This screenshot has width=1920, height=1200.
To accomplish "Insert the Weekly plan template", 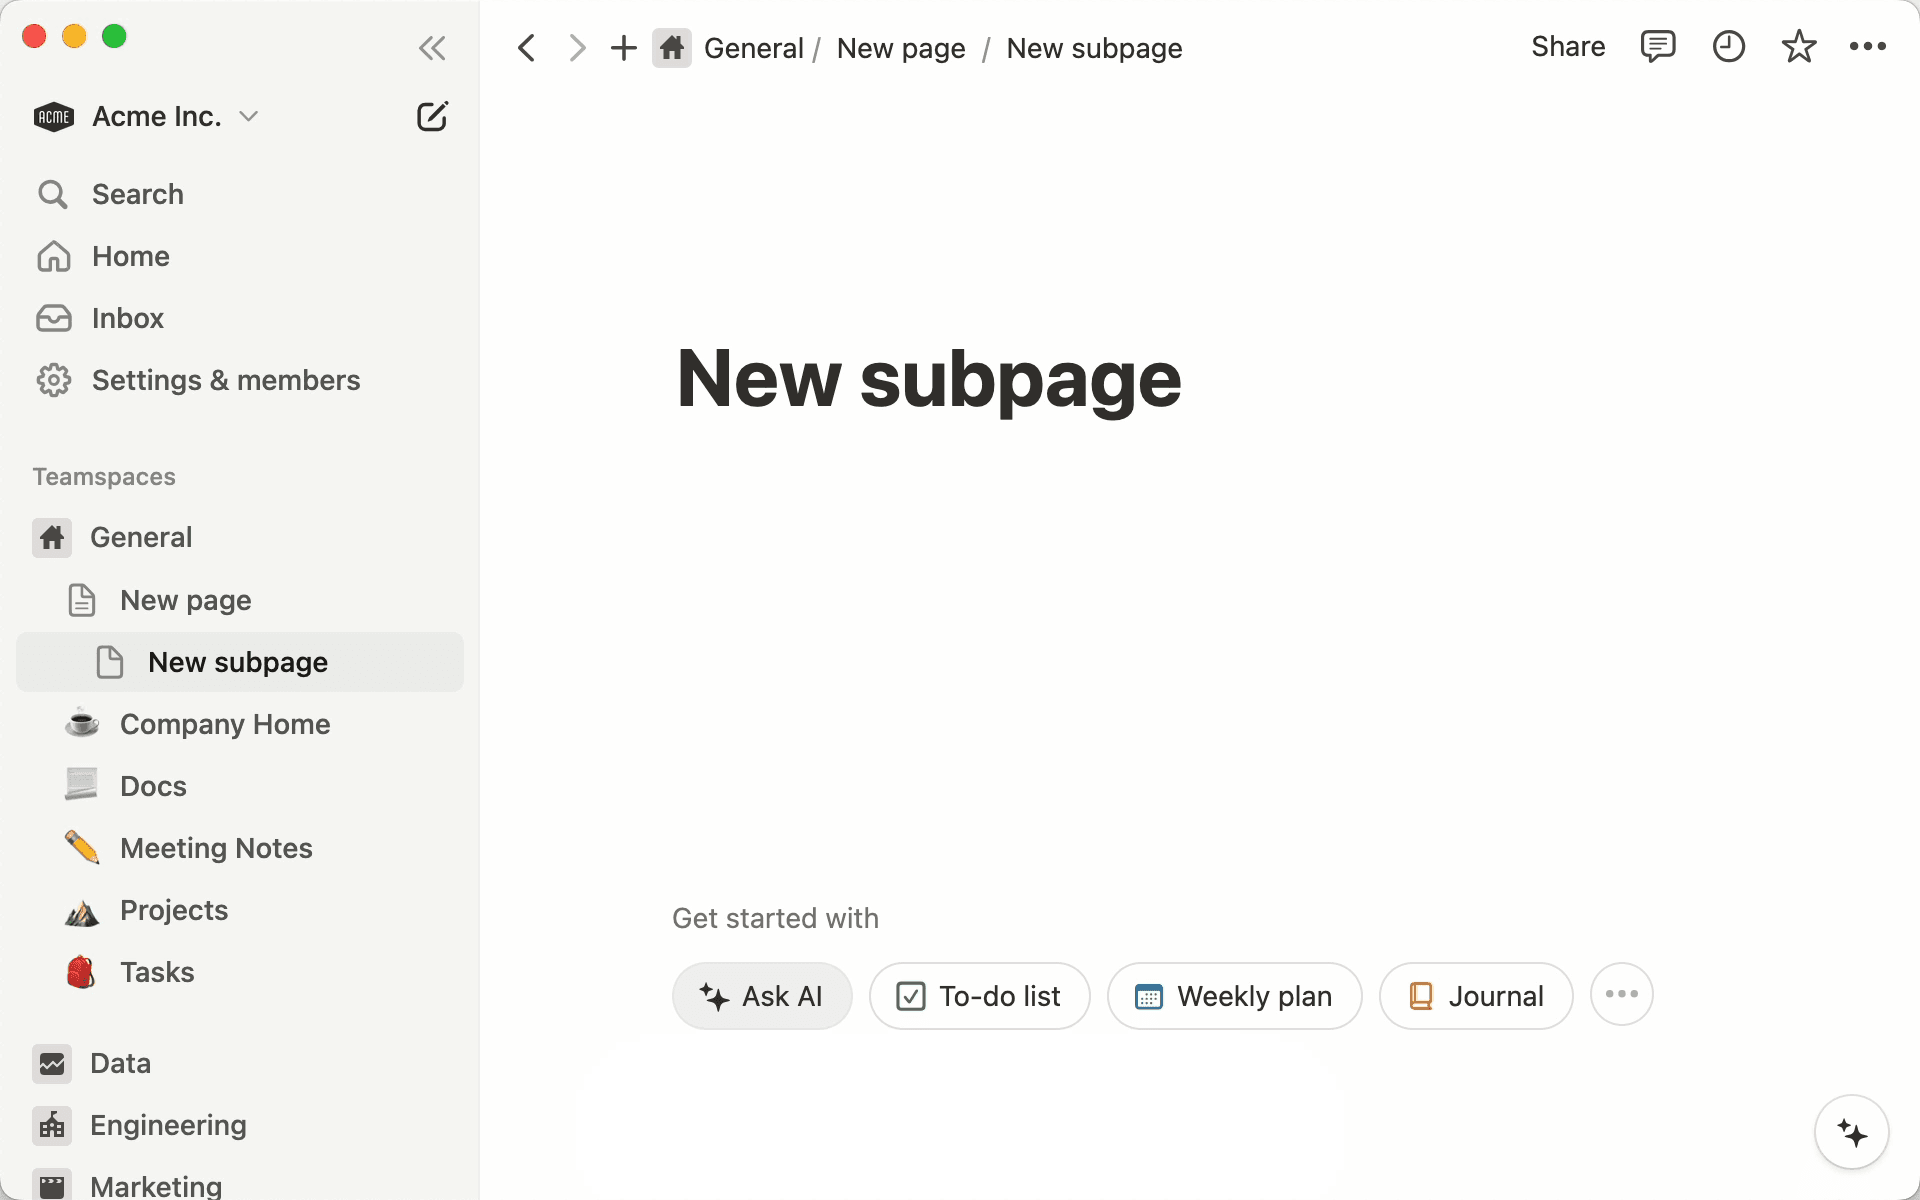I will 1234,996.
